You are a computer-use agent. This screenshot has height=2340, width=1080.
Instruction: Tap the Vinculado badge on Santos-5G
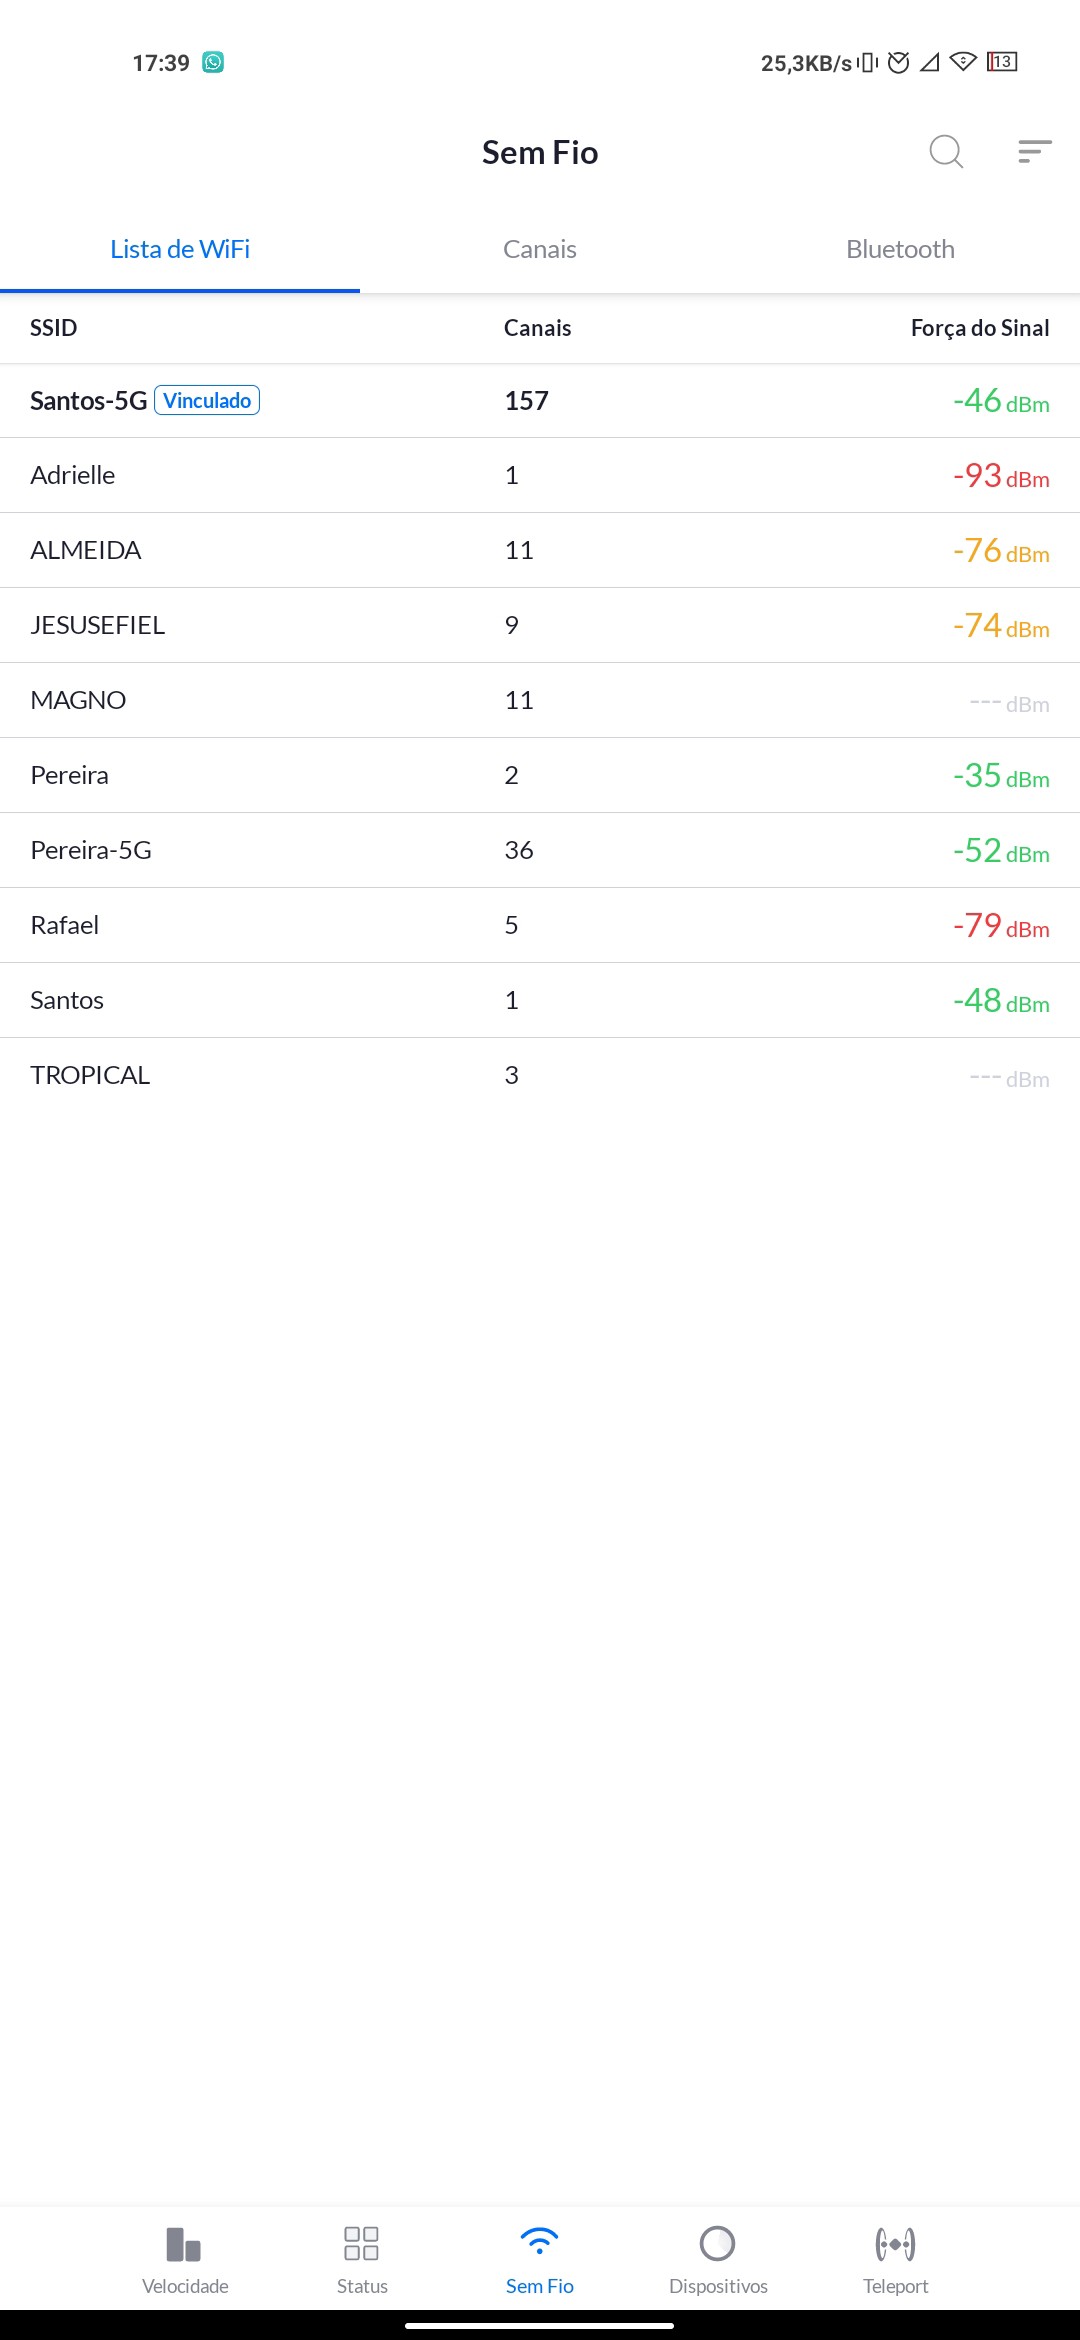click(207, 400)
